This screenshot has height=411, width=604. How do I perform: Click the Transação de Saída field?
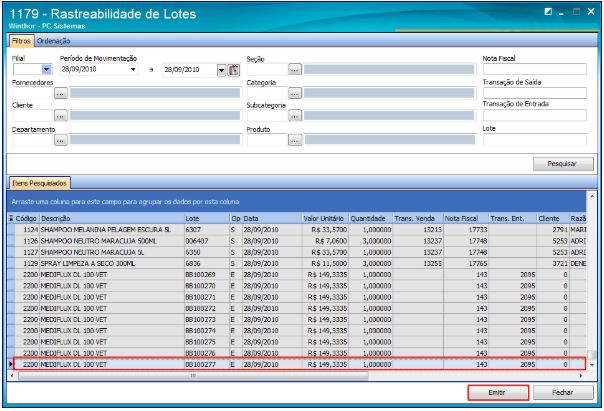pos(535,93)
